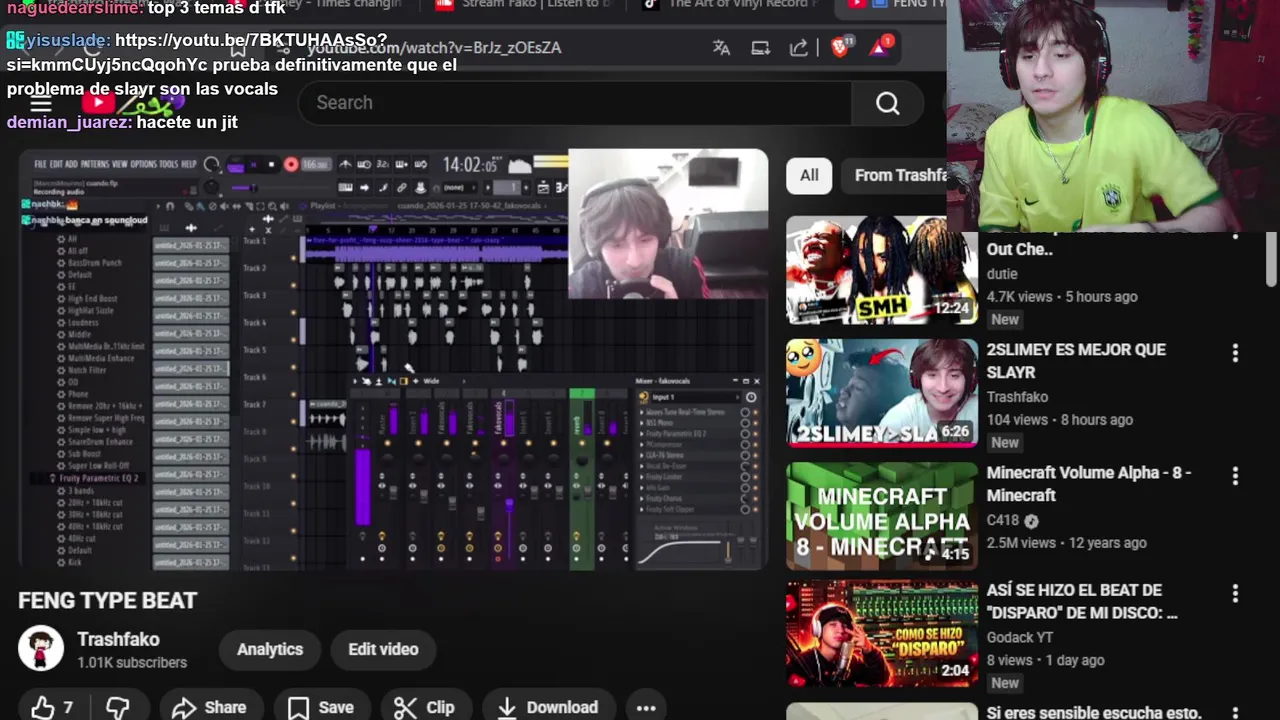The width and height of the screenshot is (1280, 720).
Task: Open the 2SLIMEY ES MEJOR QUE SLAYR title
Action: point(1076,360)
